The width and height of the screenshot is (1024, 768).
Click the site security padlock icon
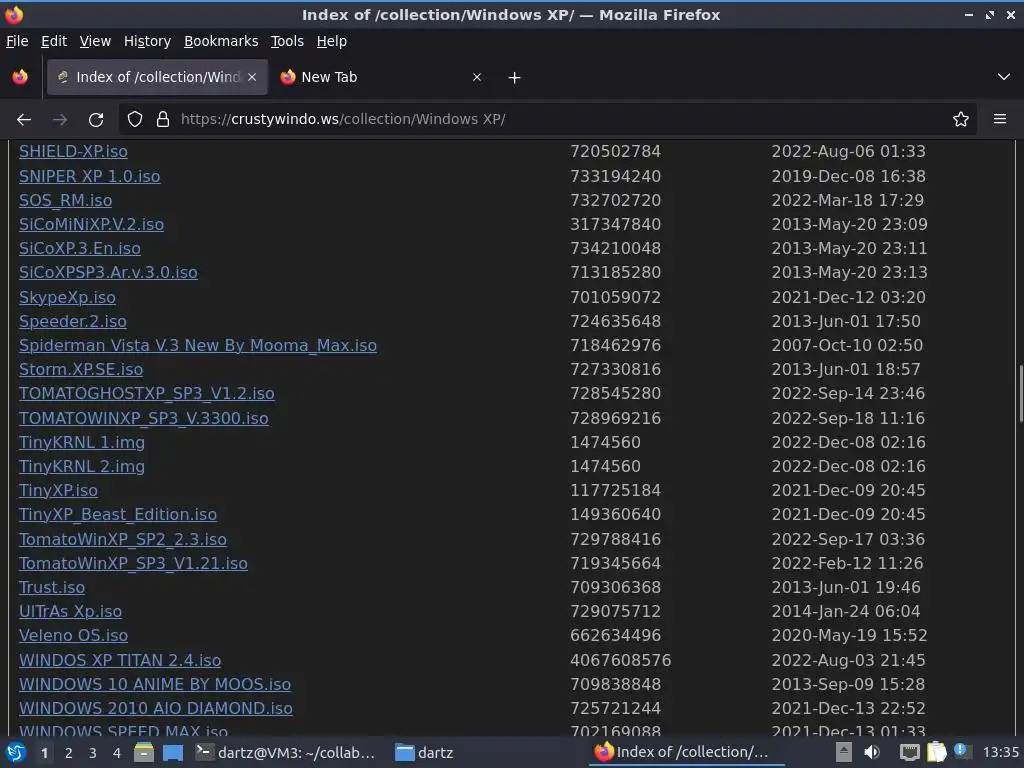163,120
